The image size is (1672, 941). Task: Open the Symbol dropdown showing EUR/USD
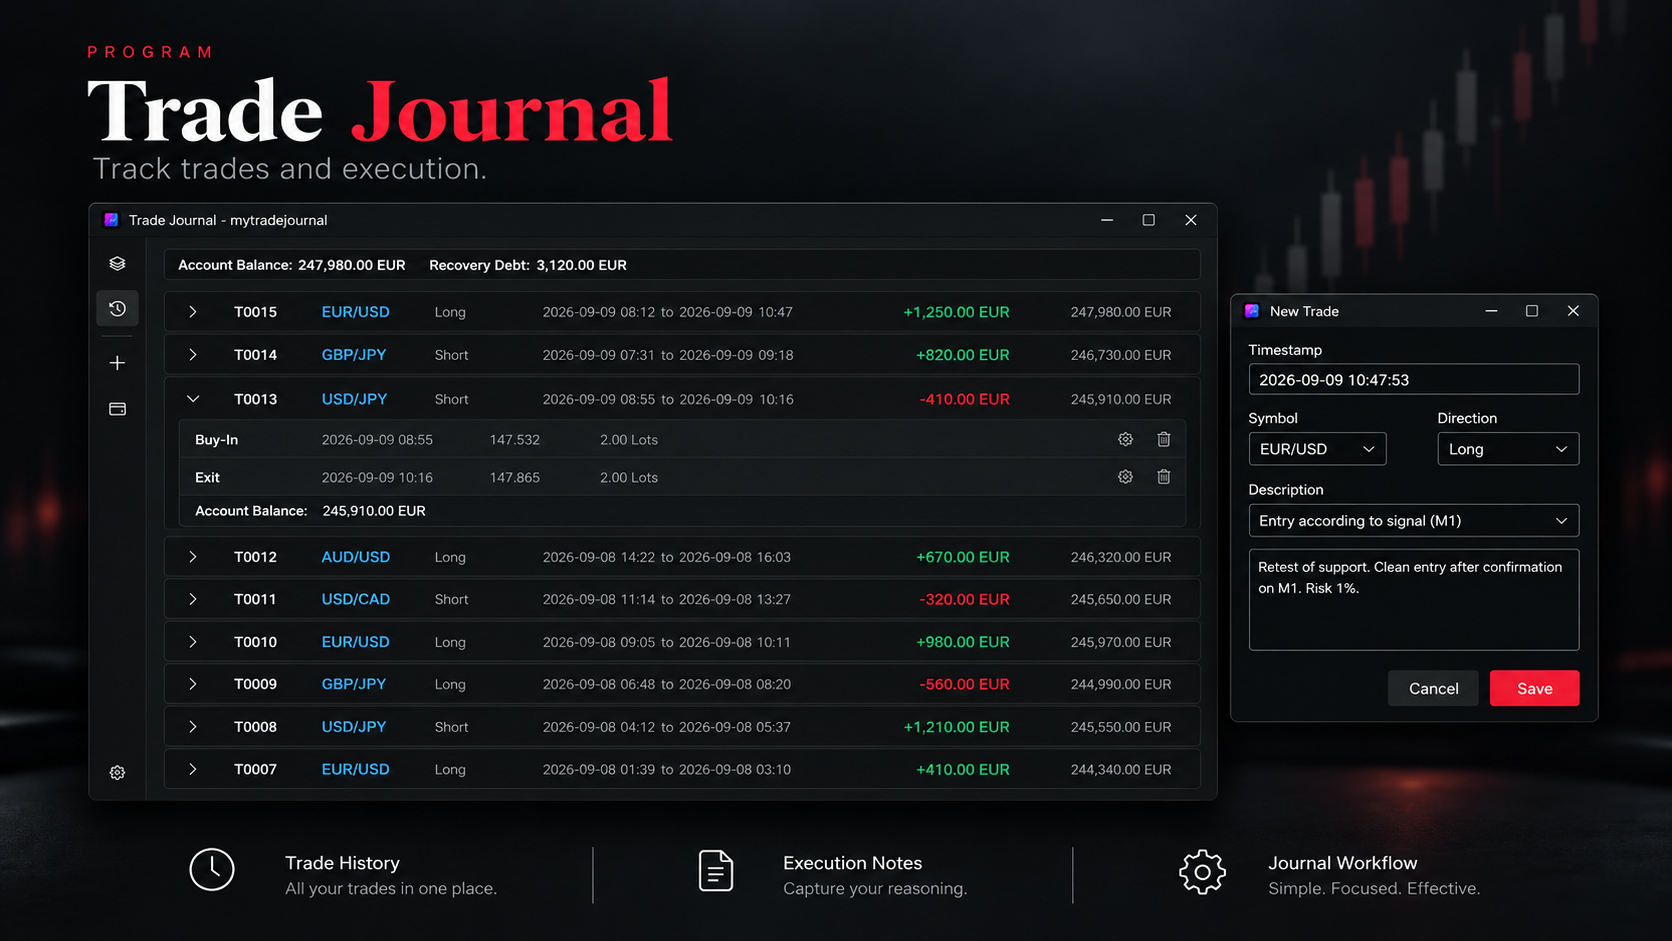click(1317, 449)
